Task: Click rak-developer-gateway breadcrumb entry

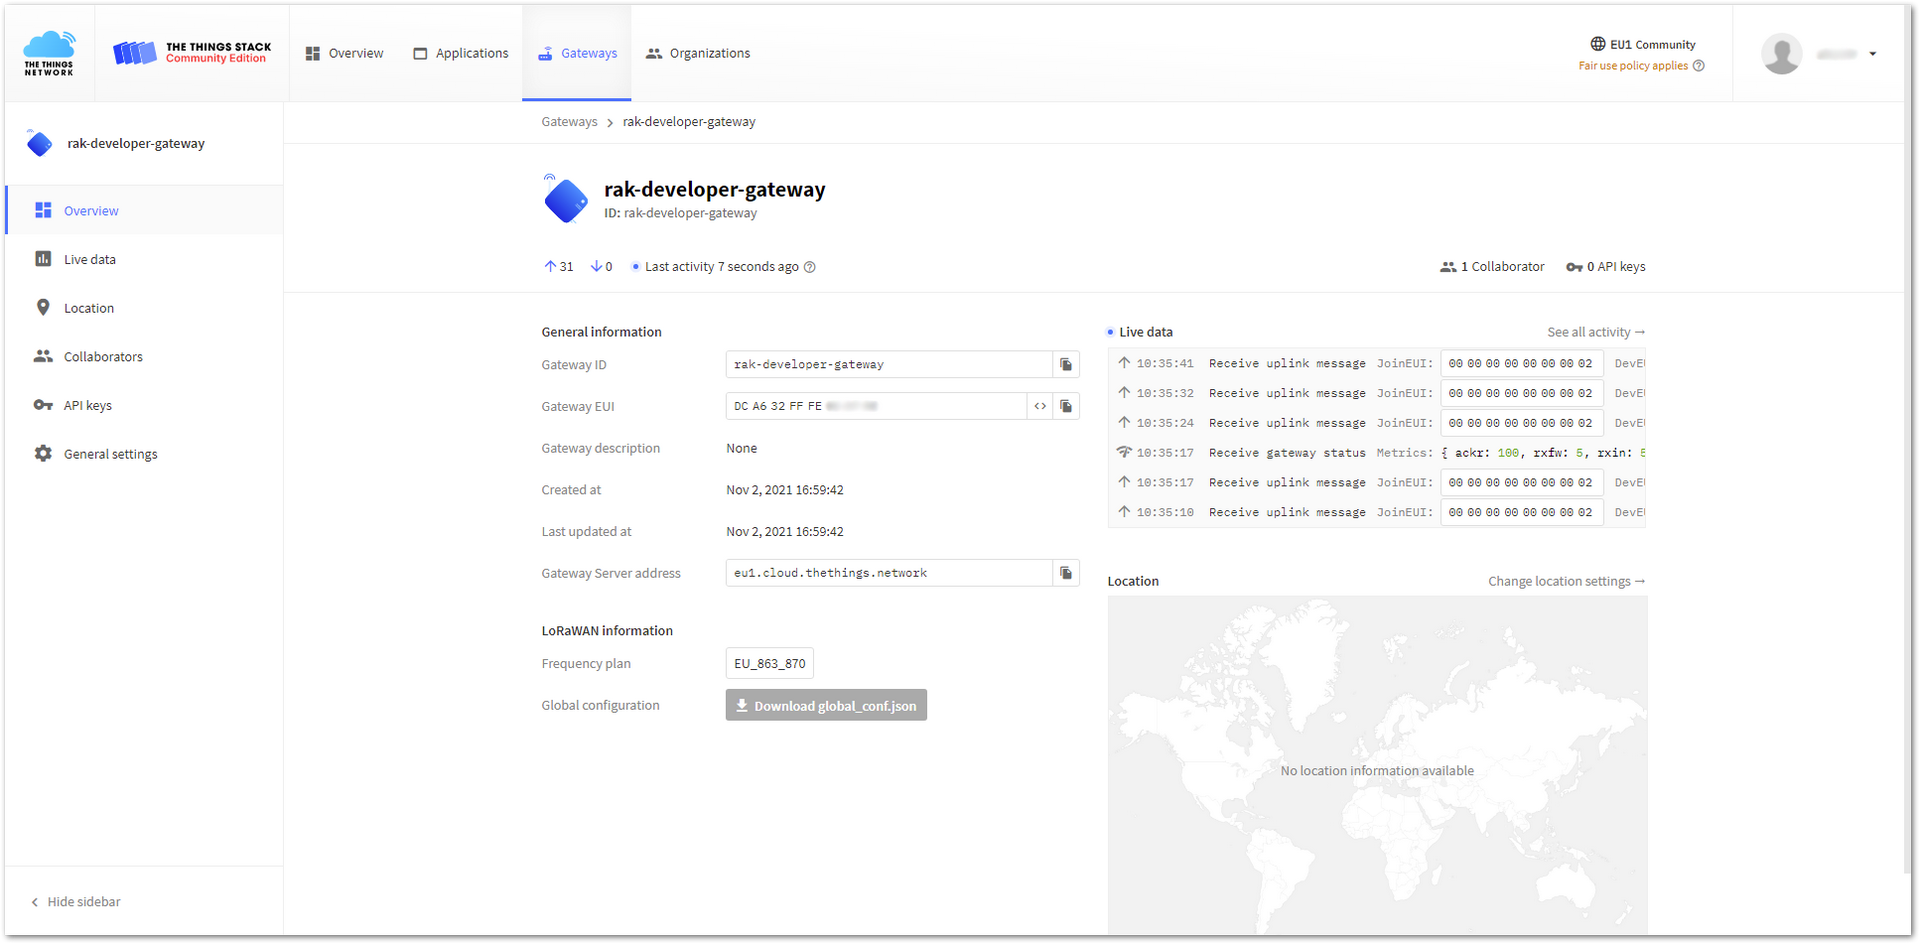Action: pyautogui.click(x=689, y=122)
